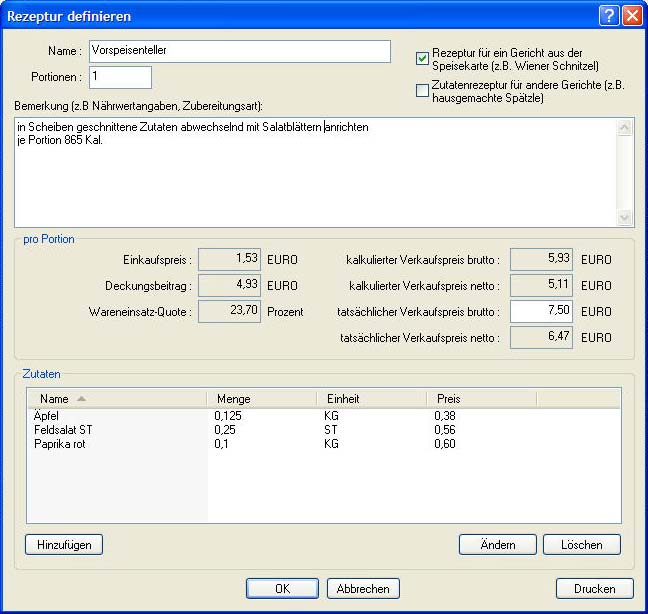Enable Zutatenrezeptur für andere Gerichte checkbox
The width and height of the screenshot is (648, 614).
click(x=422, y=90)
